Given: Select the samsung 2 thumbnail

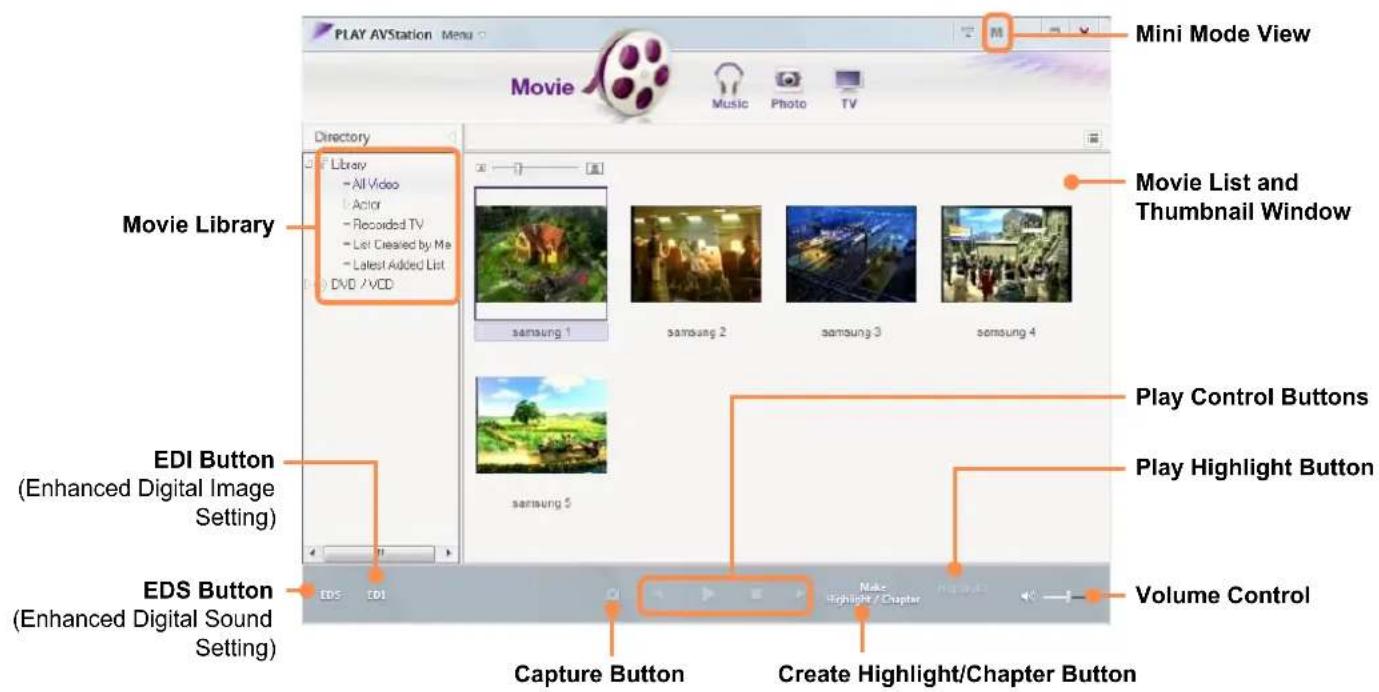Looking at the screenshot, I should [x=696, y=254].
